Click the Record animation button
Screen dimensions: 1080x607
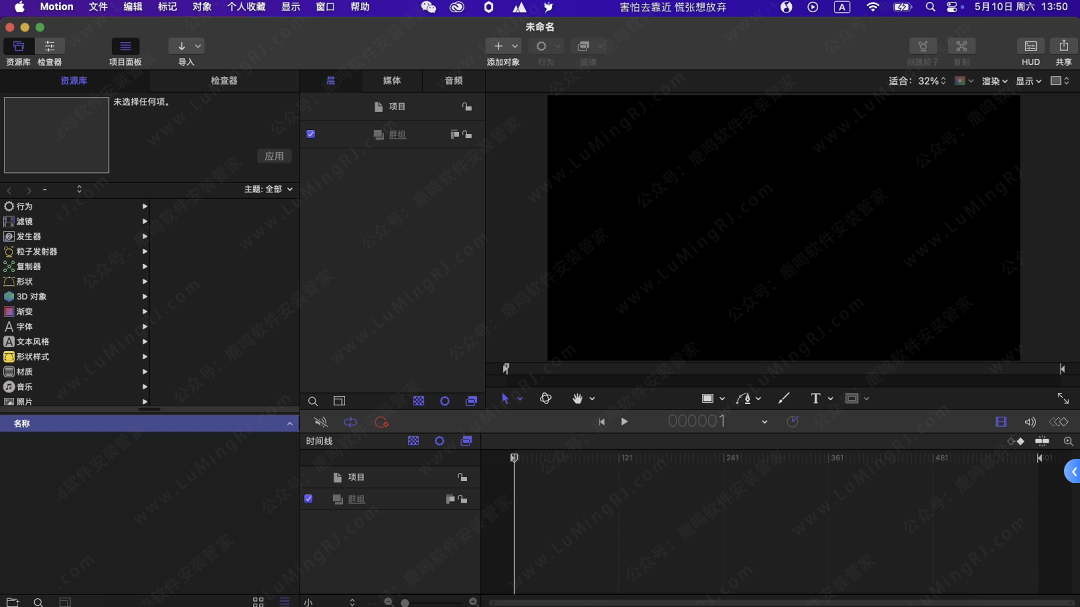[381, 422]
